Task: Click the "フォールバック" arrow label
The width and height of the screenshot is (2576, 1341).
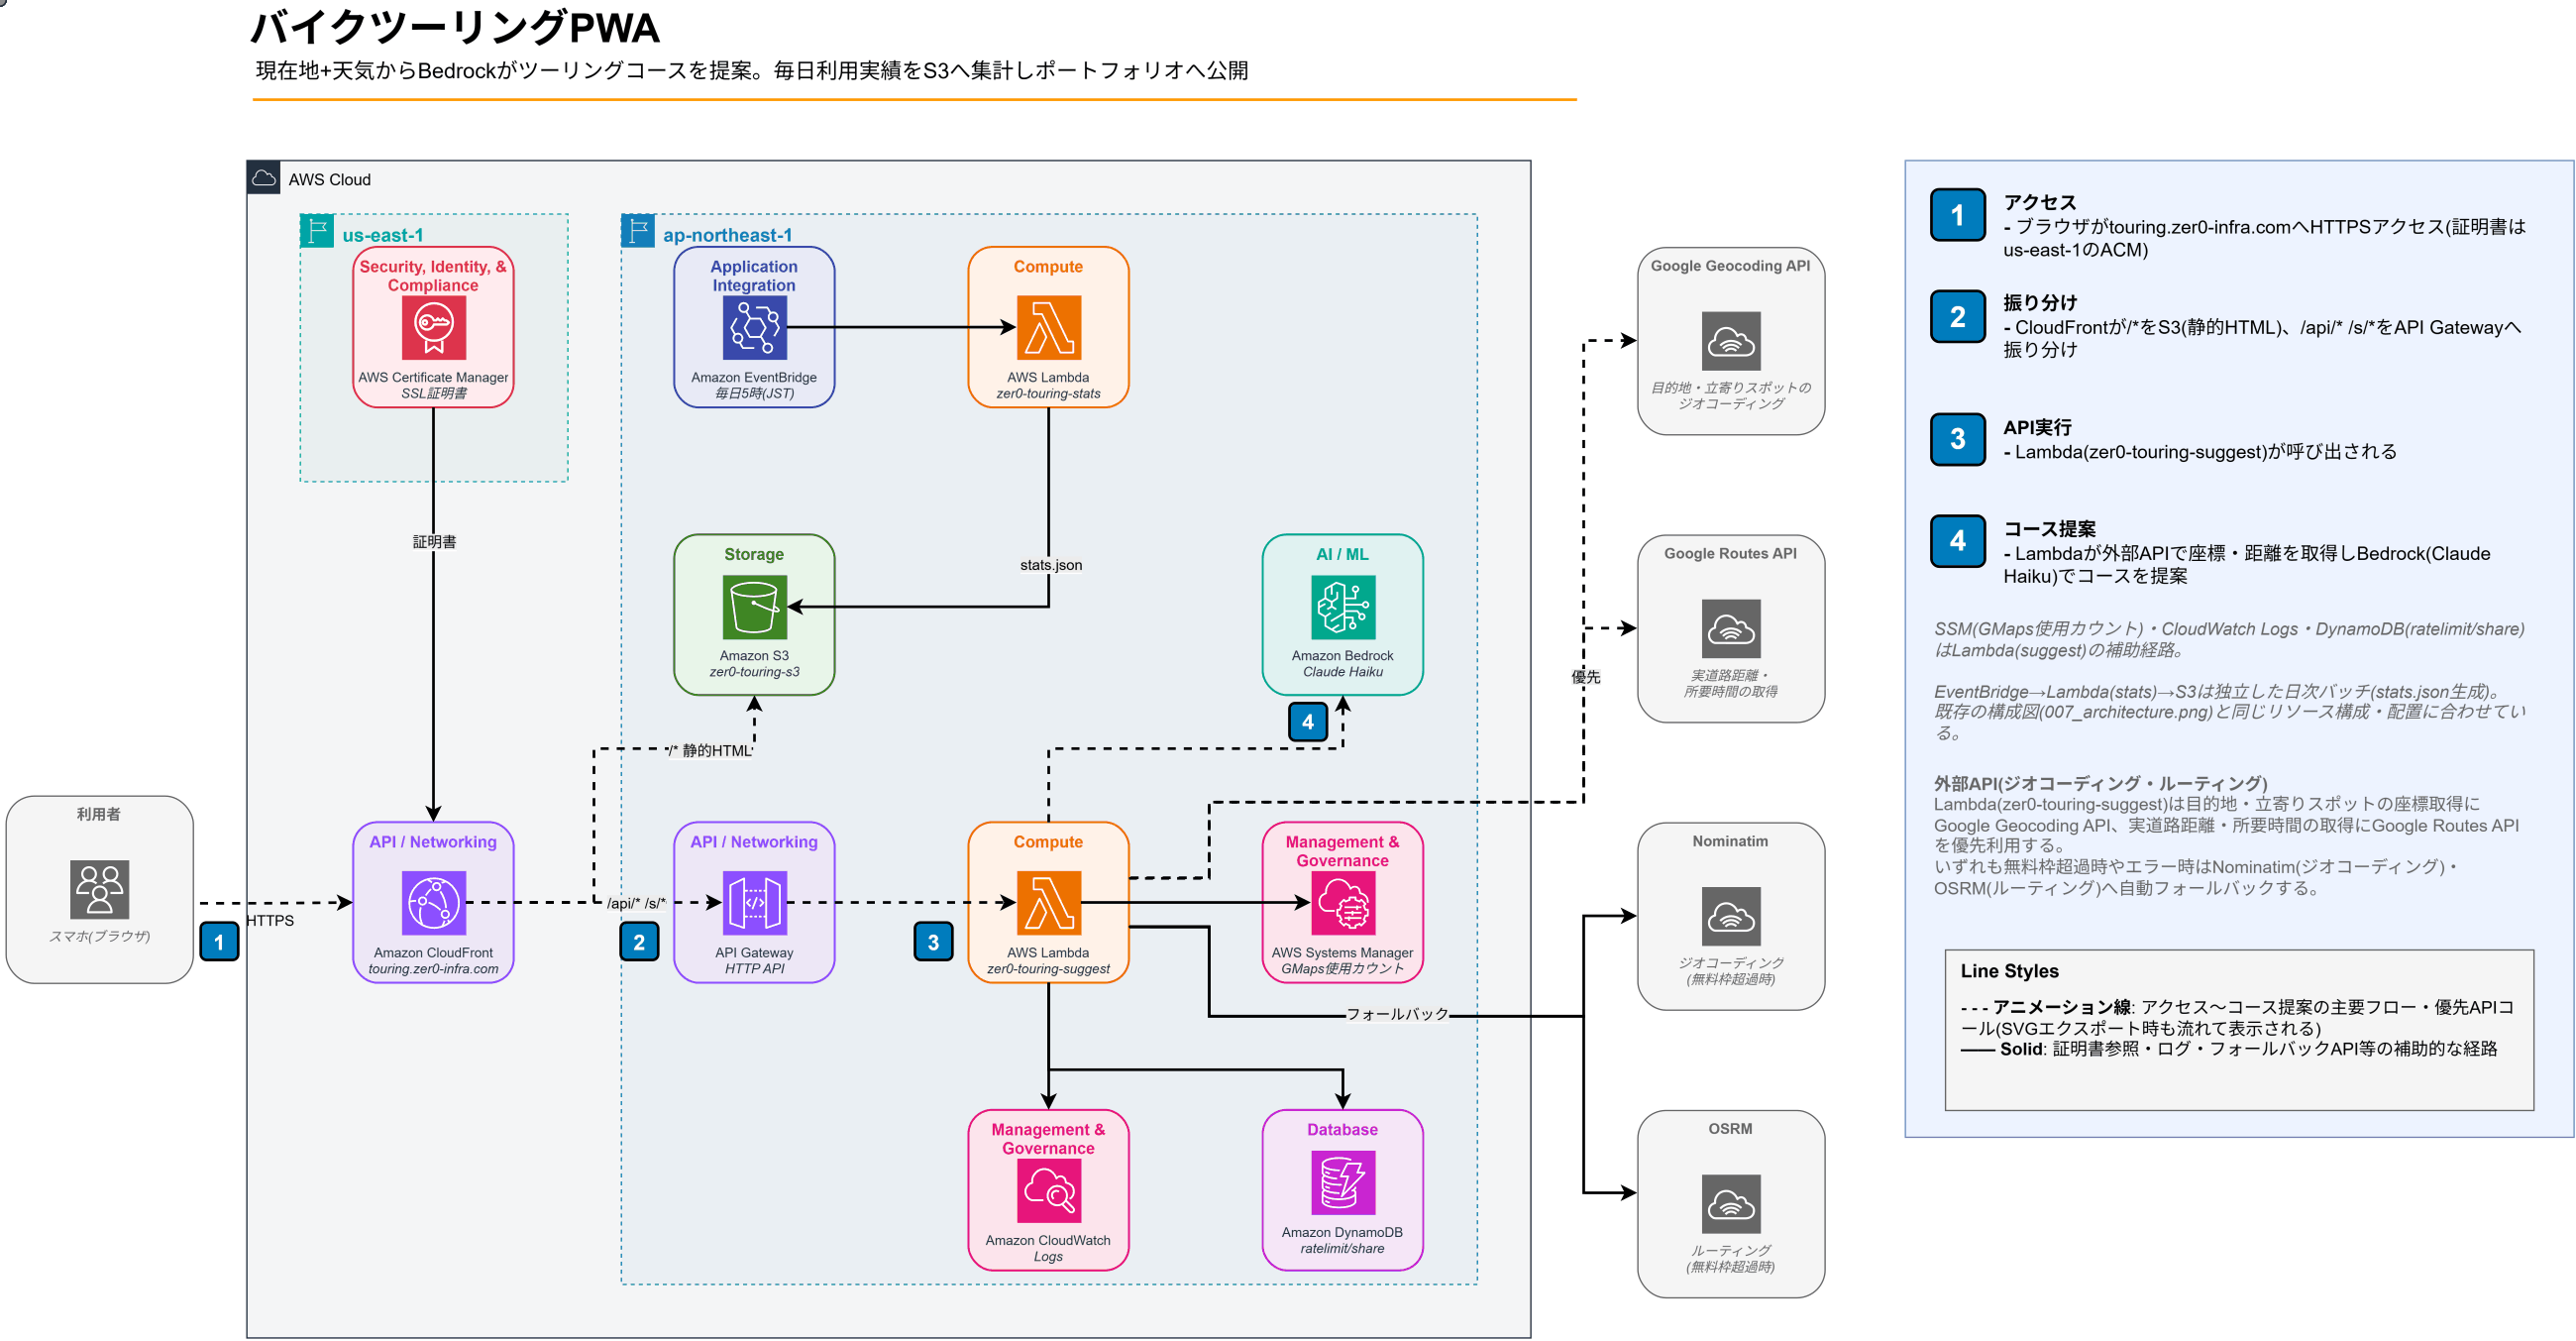Action: pos(1397,1014)
